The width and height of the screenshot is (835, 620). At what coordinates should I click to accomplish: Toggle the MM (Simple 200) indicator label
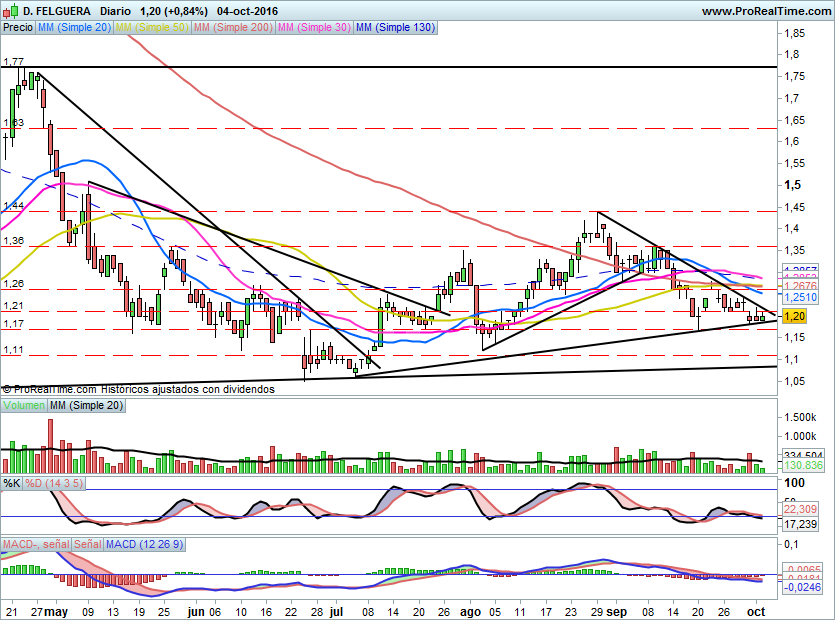click(232, 28)
